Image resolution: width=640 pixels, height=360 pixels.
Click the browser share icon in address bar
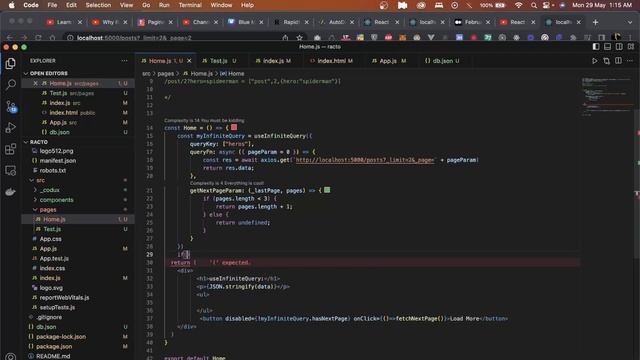(x=285, y=38)
